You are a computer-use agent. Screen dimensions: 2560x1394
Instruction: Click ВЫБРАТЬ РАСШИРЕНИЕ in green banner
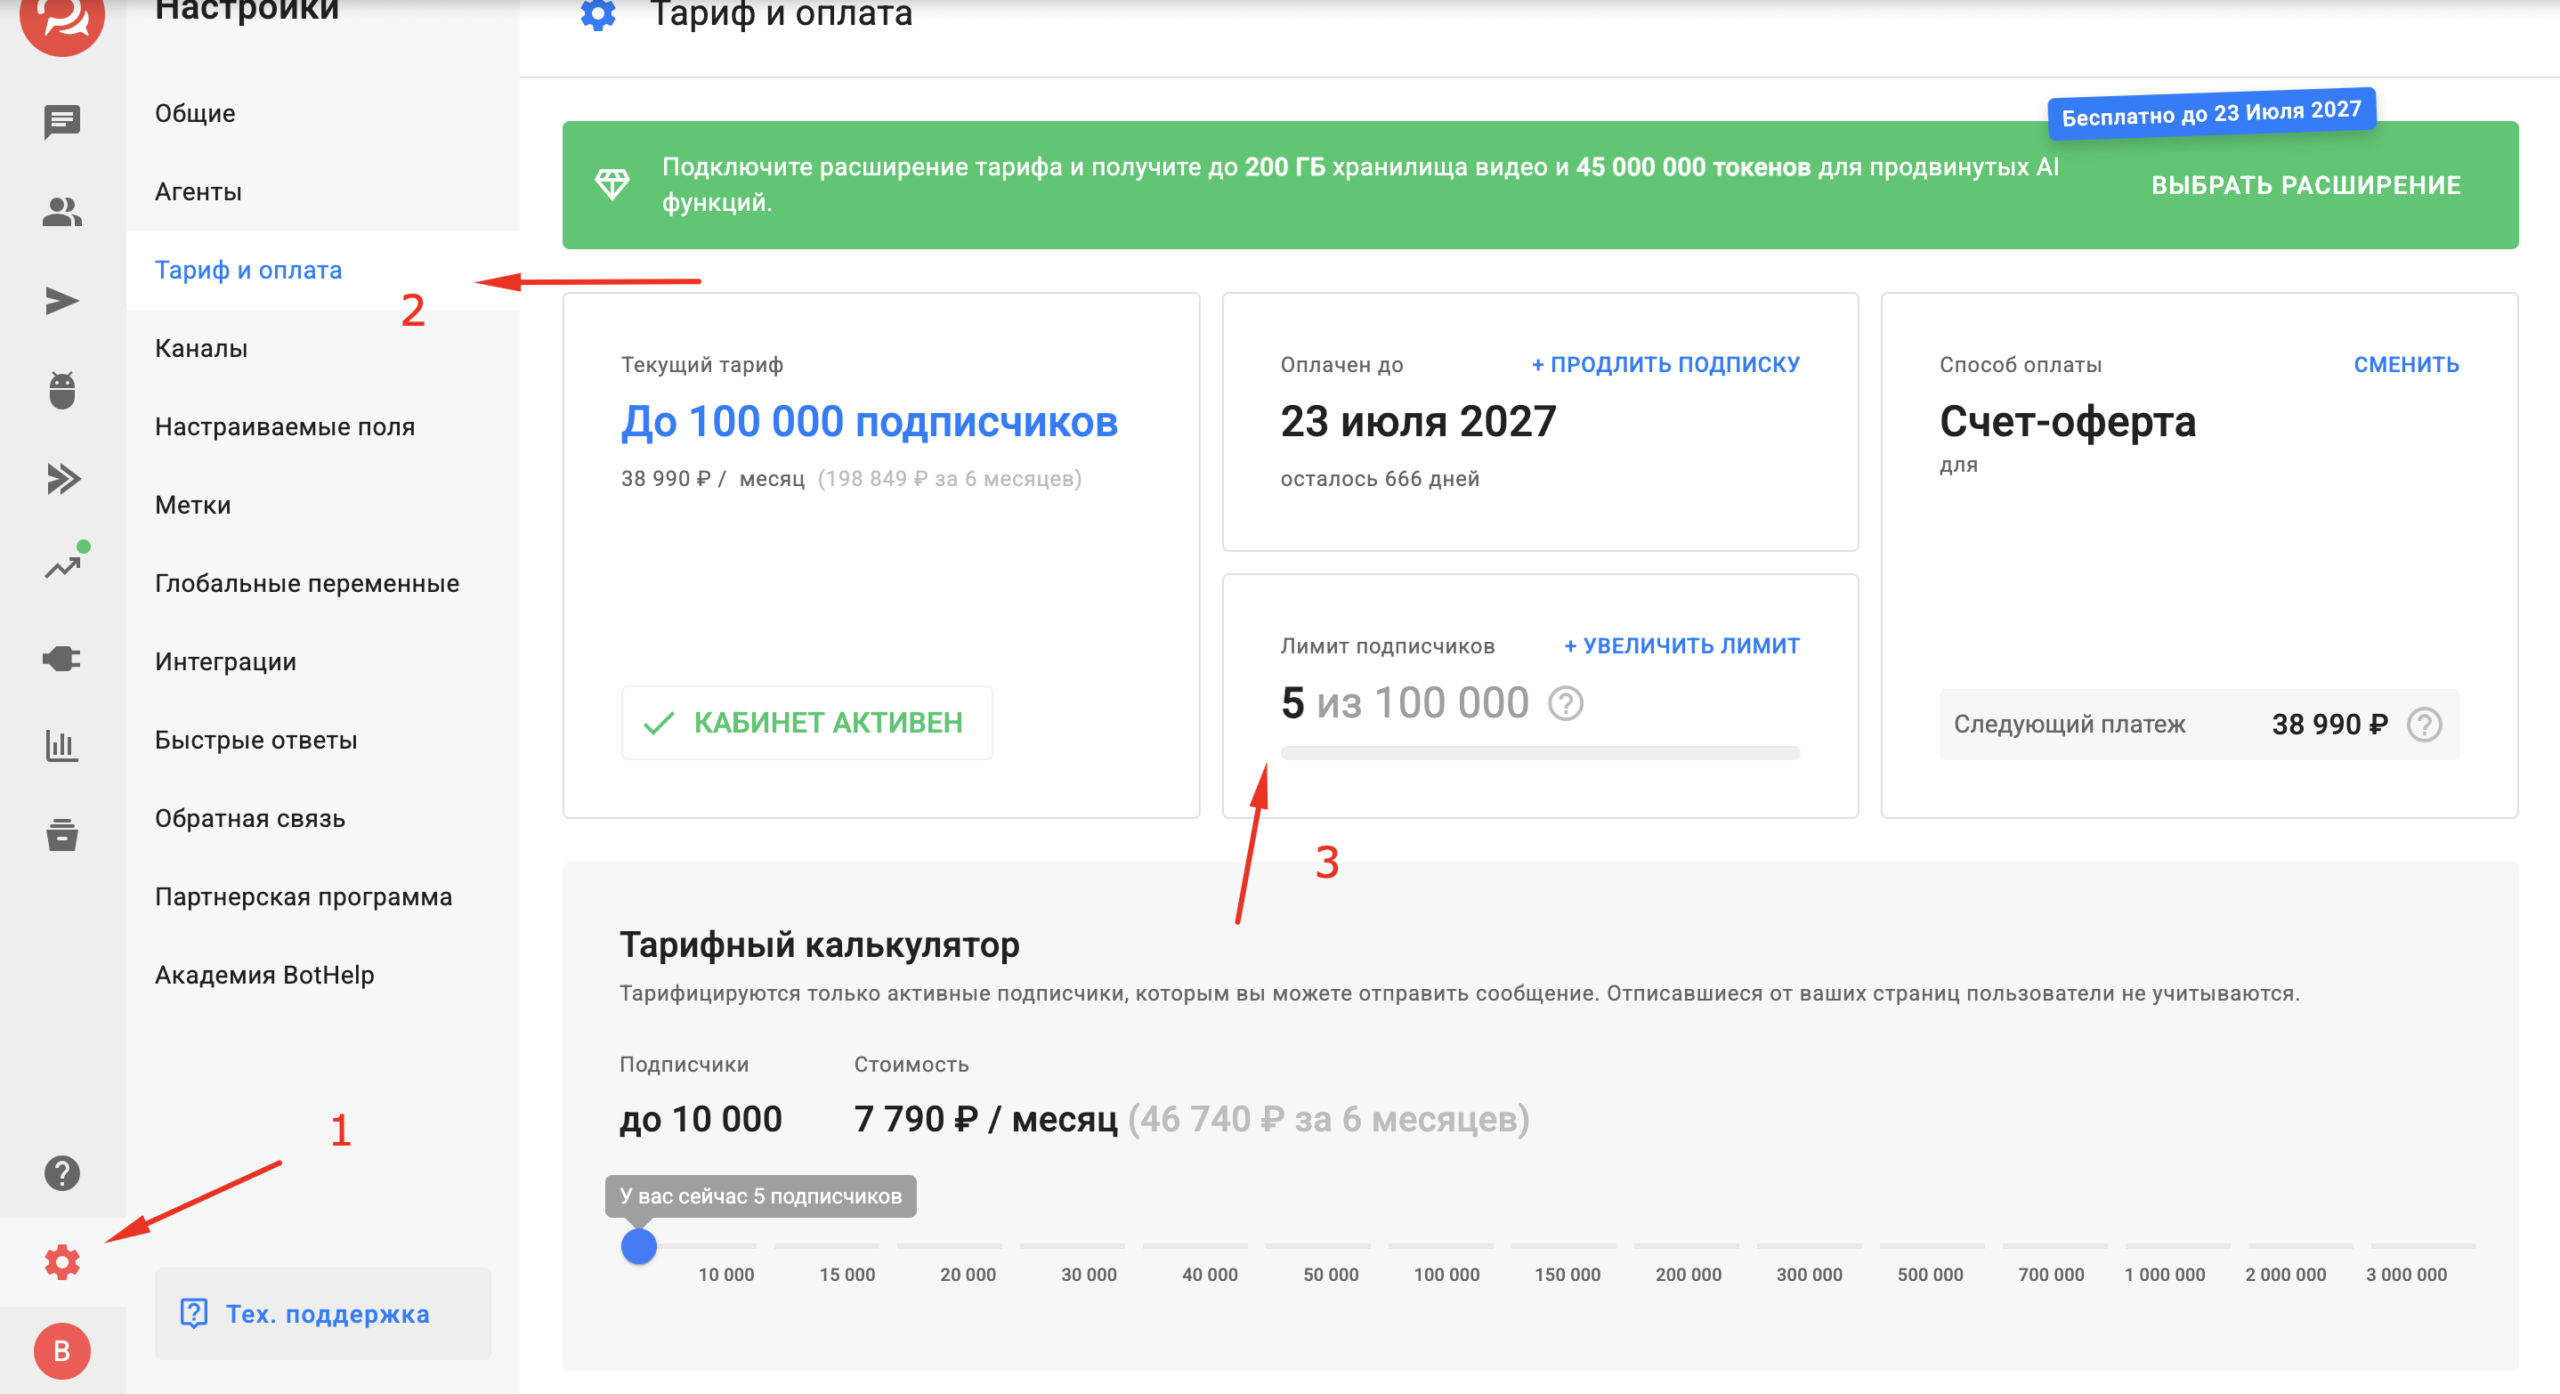click(2305, 185)
